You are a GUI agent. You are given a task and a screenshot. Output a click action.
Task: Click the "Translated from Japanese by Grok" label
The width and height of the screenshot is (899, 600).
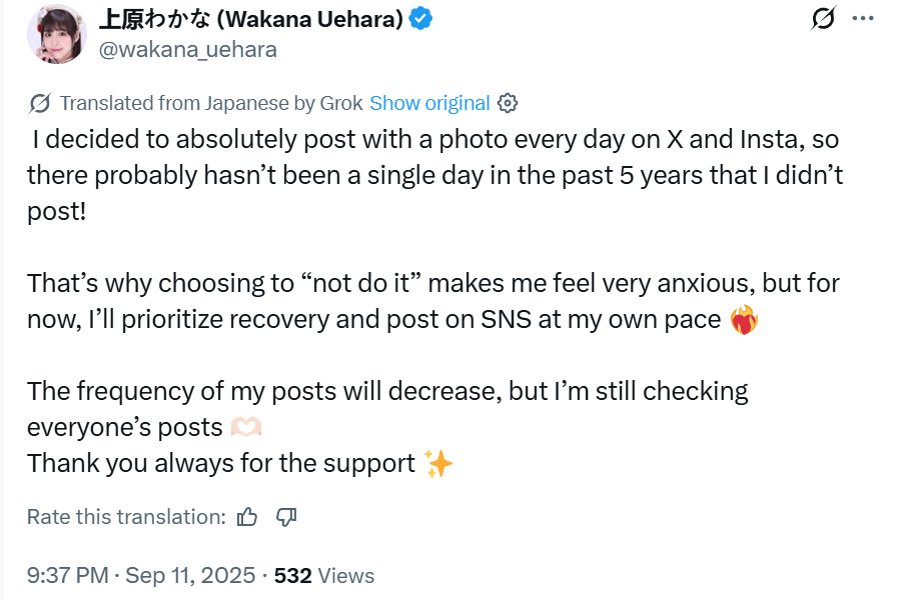click(x=212, y=103)
